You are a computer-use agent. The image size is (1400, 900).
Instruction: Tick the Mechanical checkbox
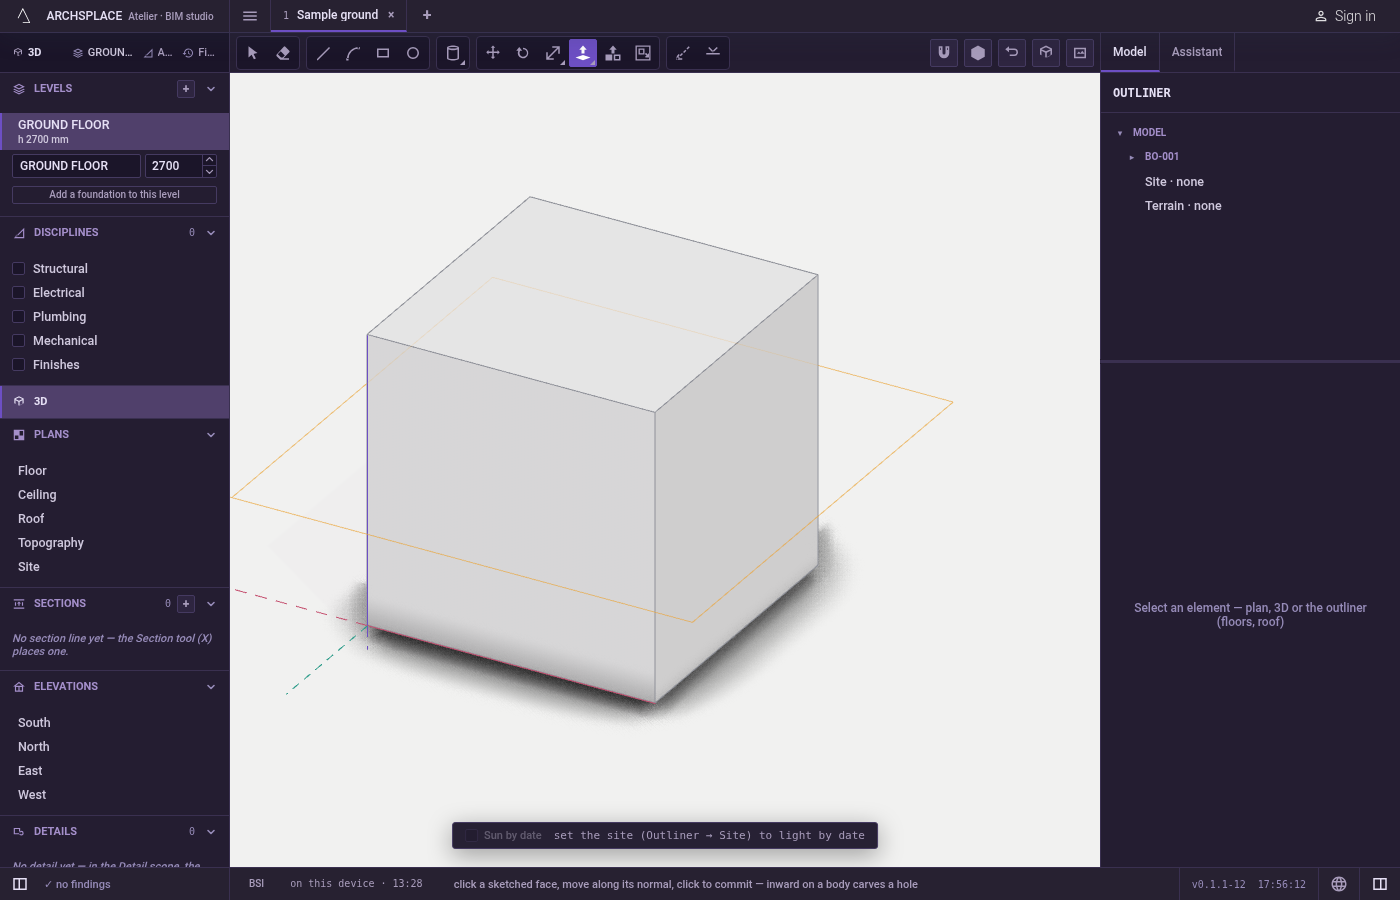click(x=18, y=341)
